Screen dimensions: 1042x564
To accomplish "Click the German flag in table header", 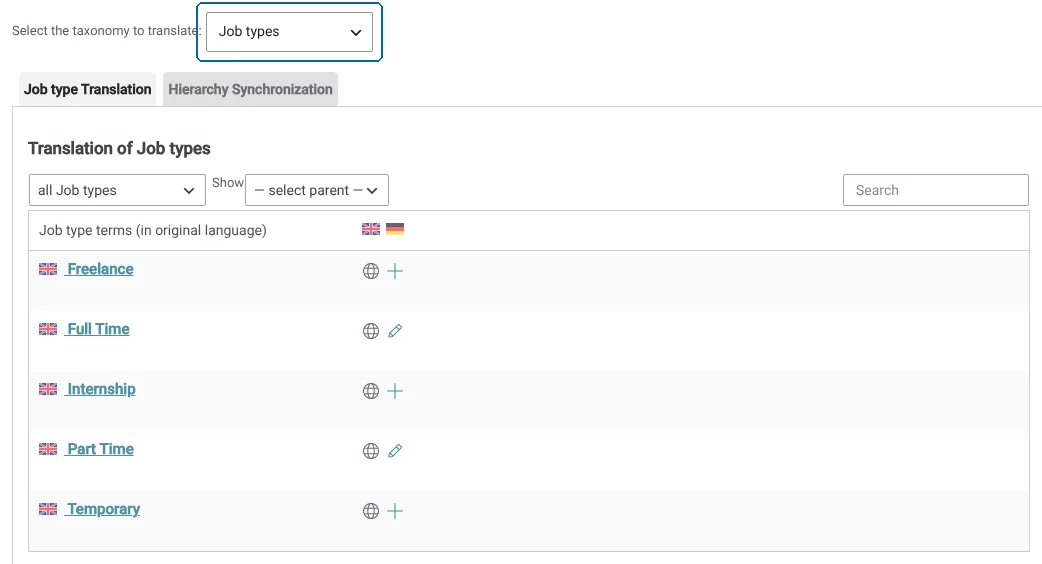I will (x=395, y=229).
